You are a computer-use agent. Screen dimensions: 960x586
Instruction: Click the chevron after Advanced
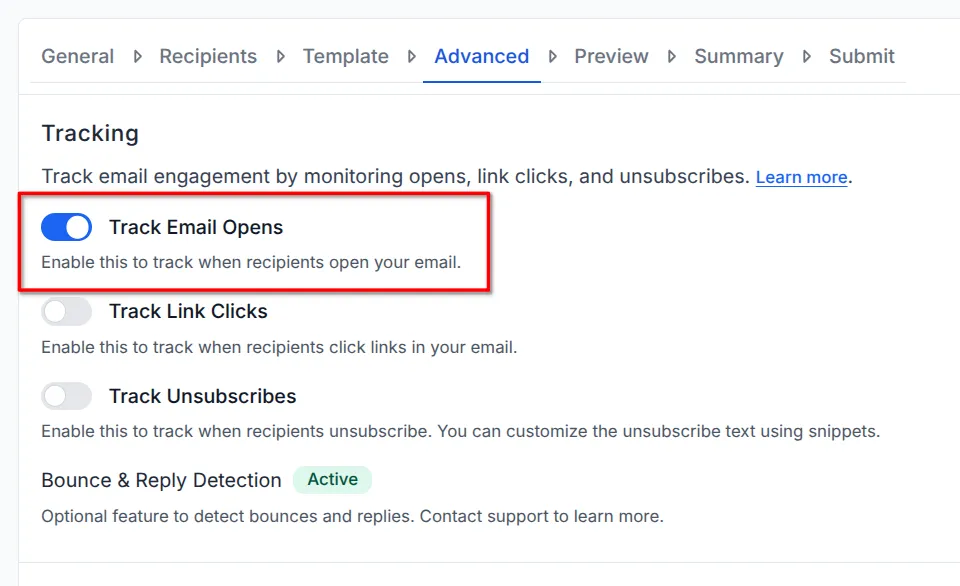click(552, 57)
